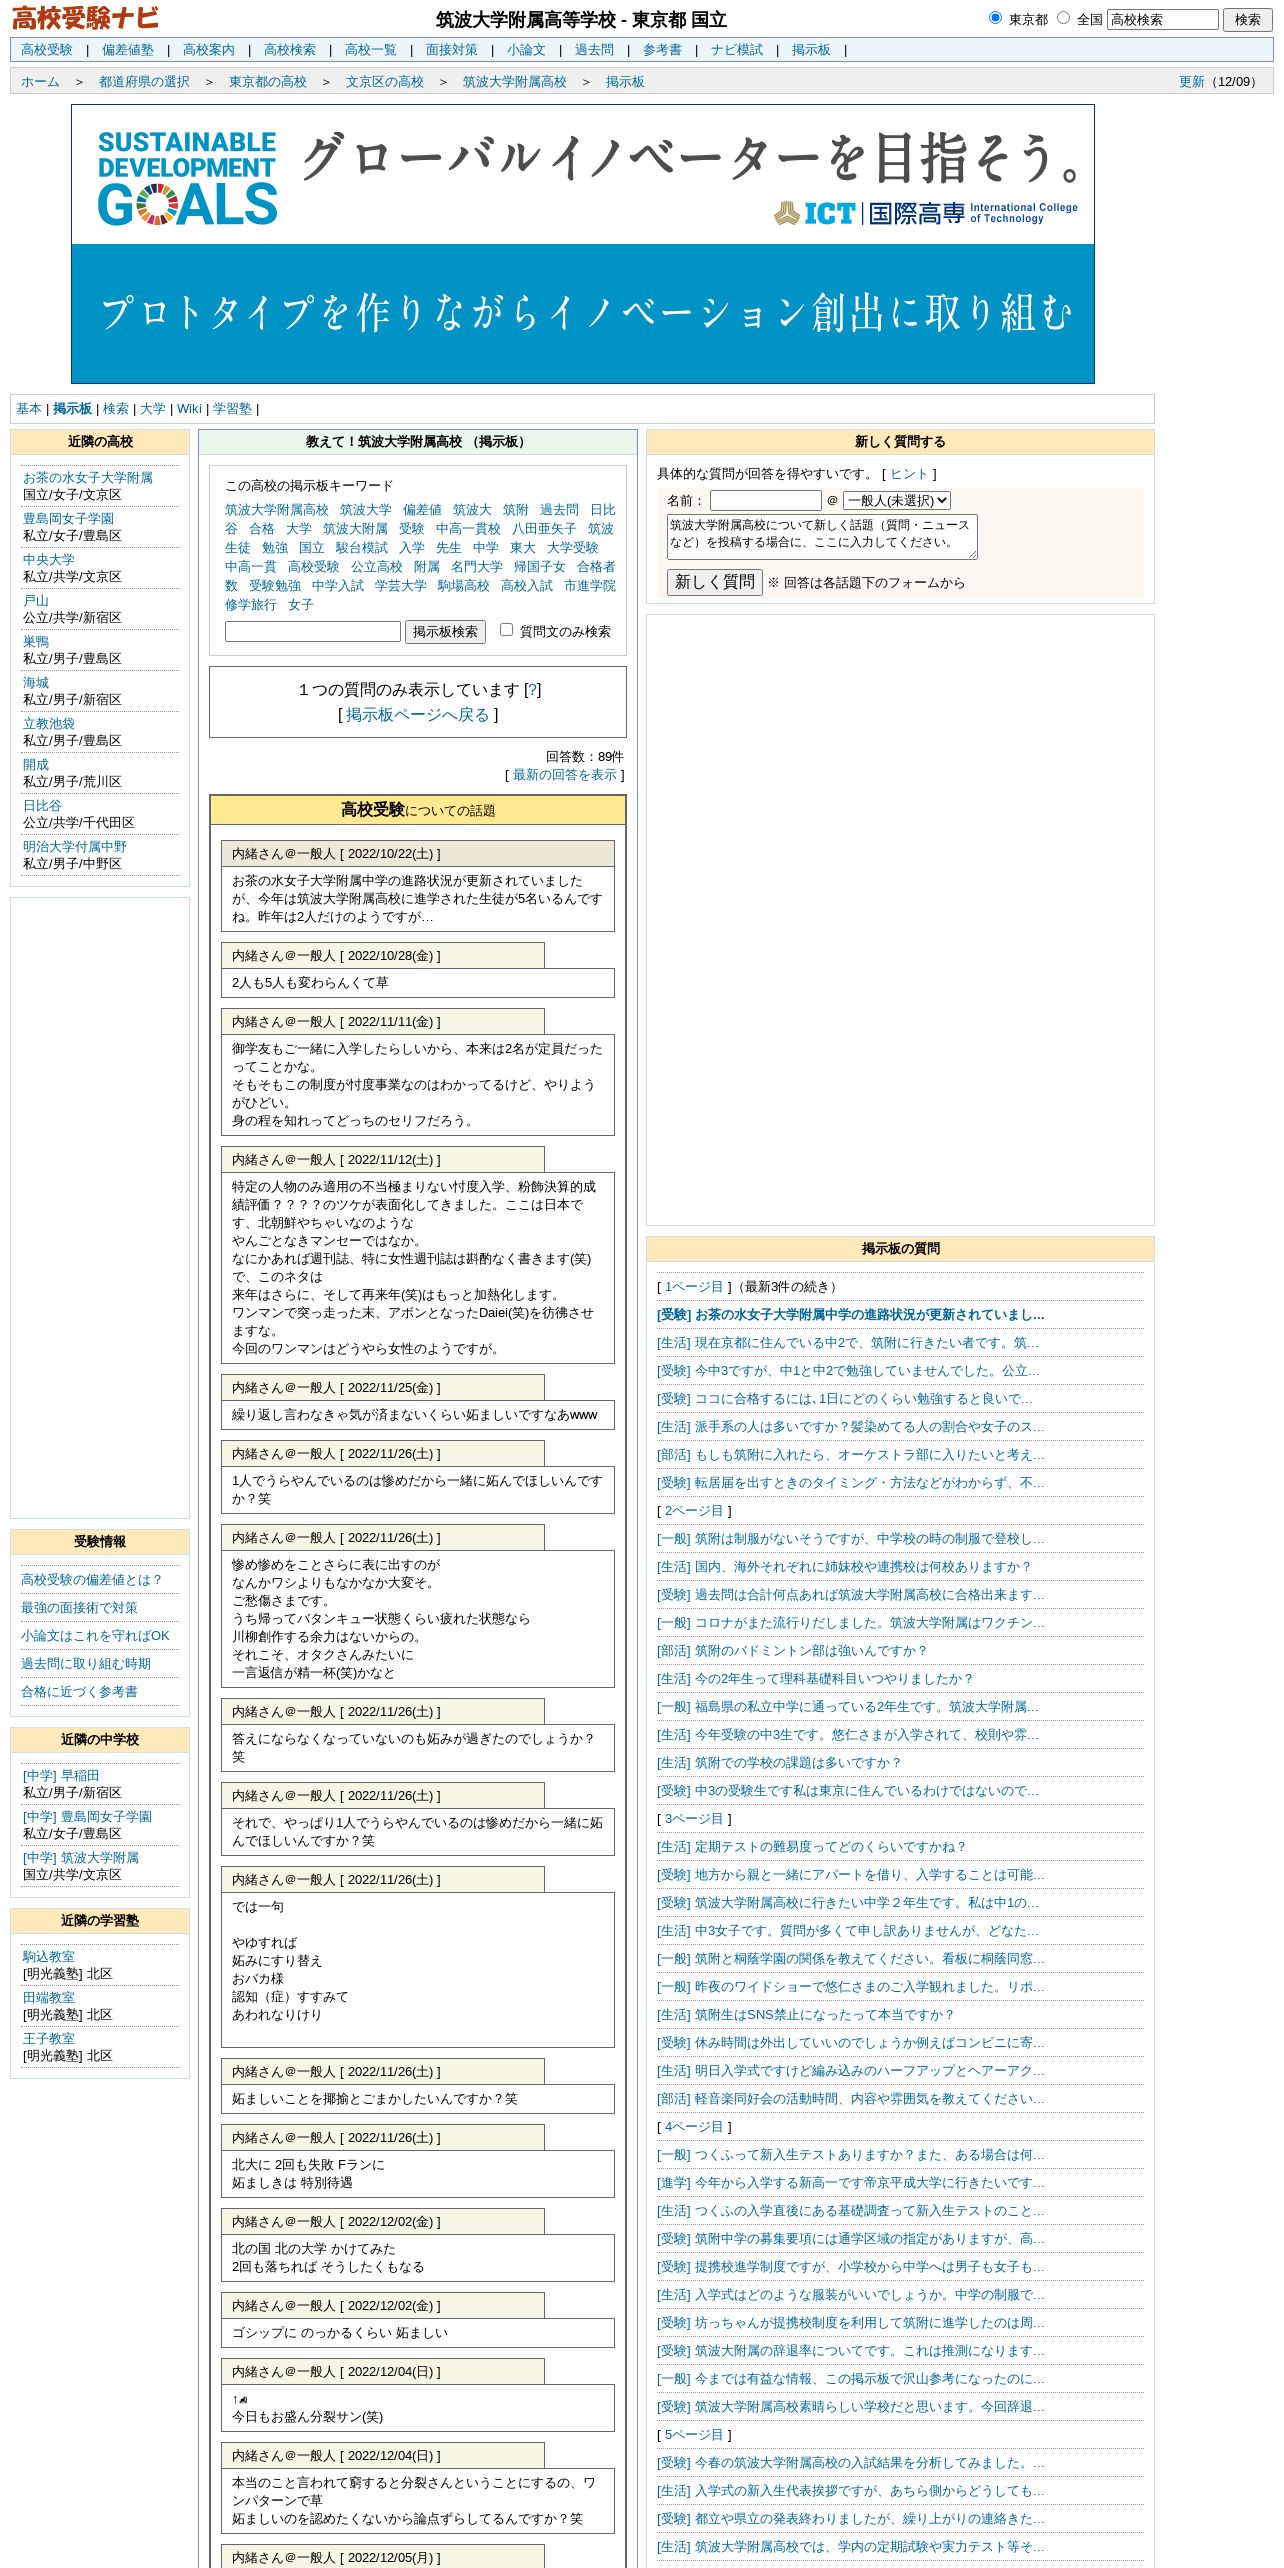Open 1ページ目 page link
Viewport: 1284px width, 2568px height.
point(694,1287)
